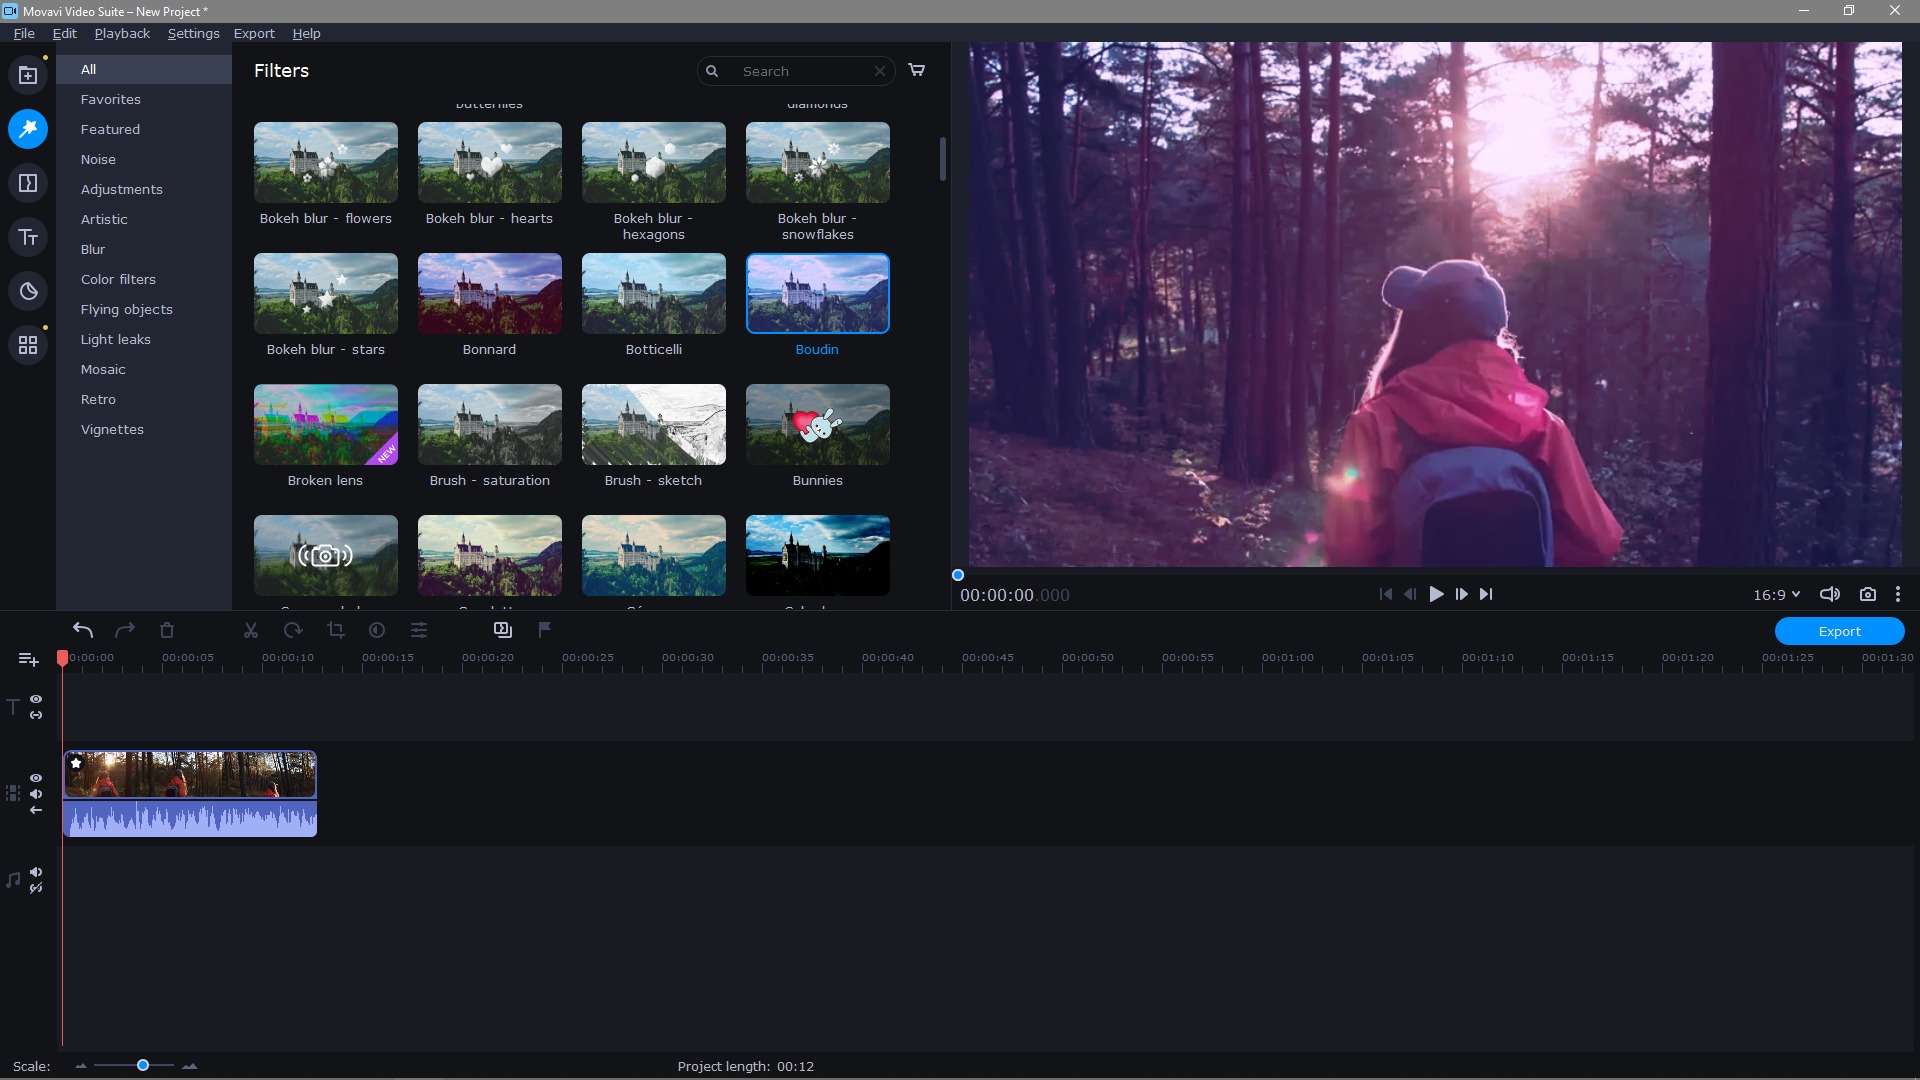Viewport: 1920px width, 1080px height.
Task: Expand the Blur filter category
Action: [x=92, y=249]
